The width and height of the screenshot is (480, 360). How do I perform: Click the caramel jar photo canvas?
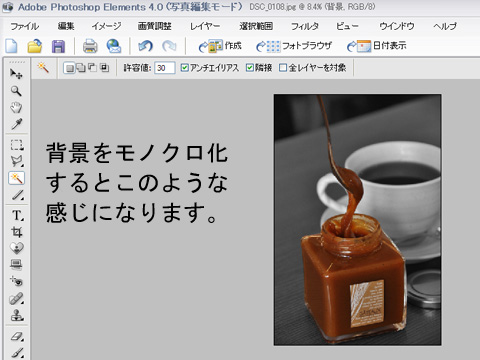point(358,220)
